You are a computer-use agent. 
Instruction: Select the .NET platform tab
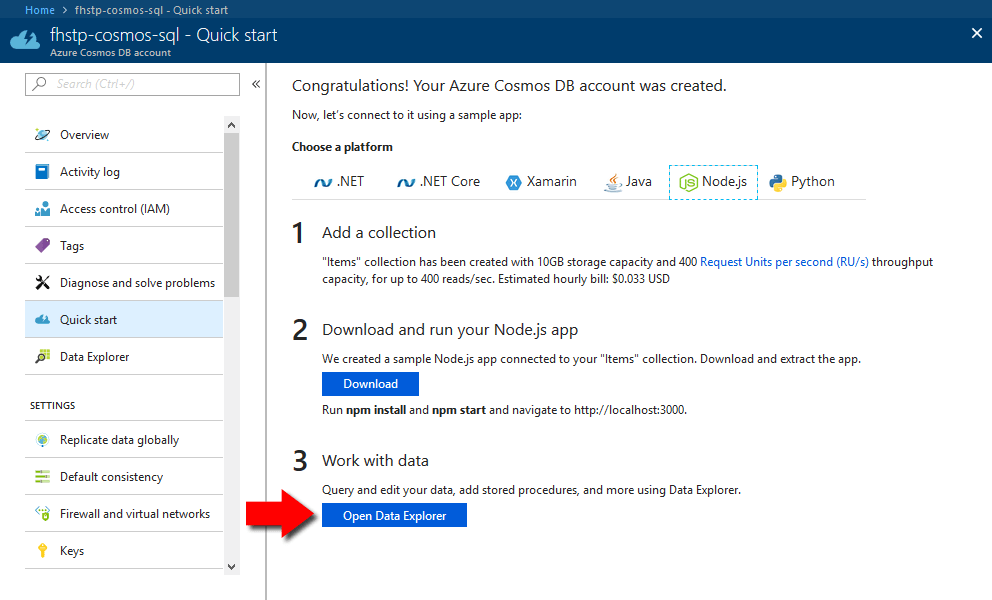point(339,182)
